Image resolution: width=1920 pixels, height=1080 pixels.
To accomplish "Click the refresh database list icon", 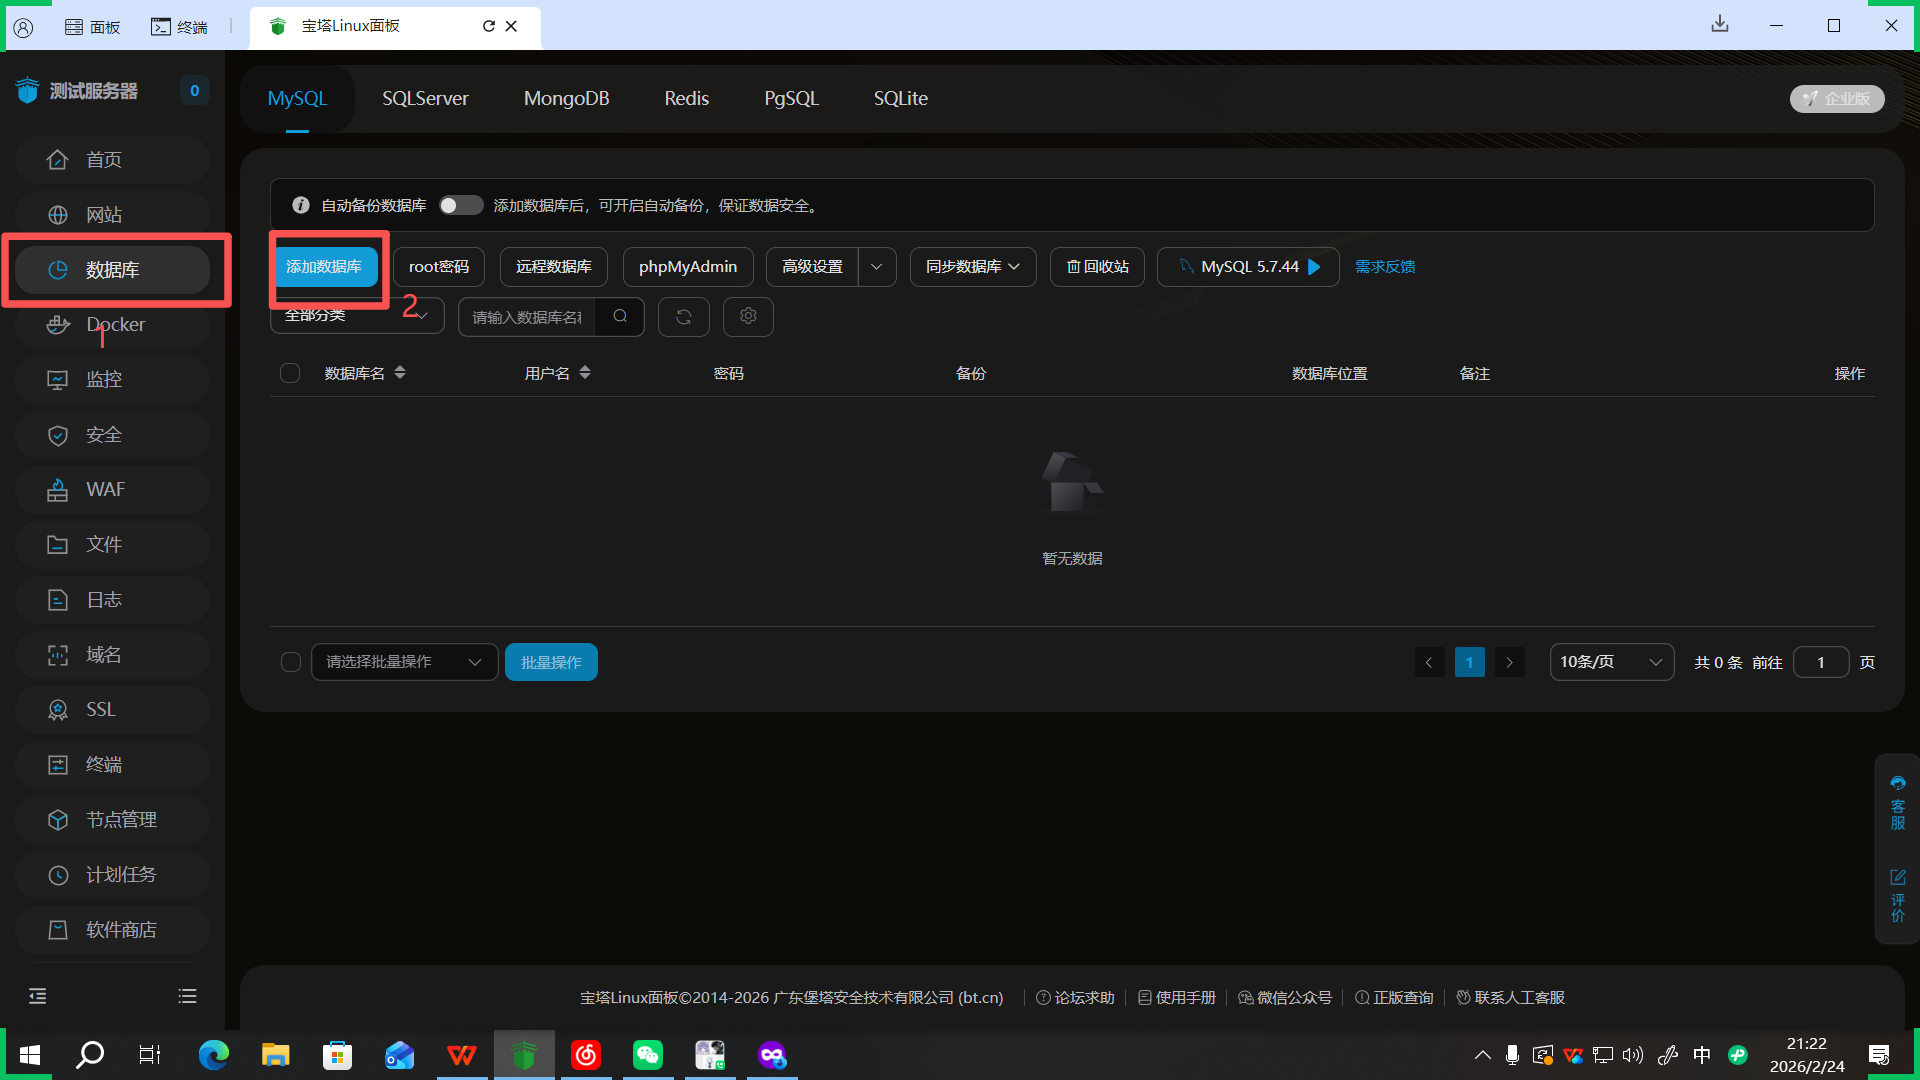I will pyautogui.click(x=684, y=317).
